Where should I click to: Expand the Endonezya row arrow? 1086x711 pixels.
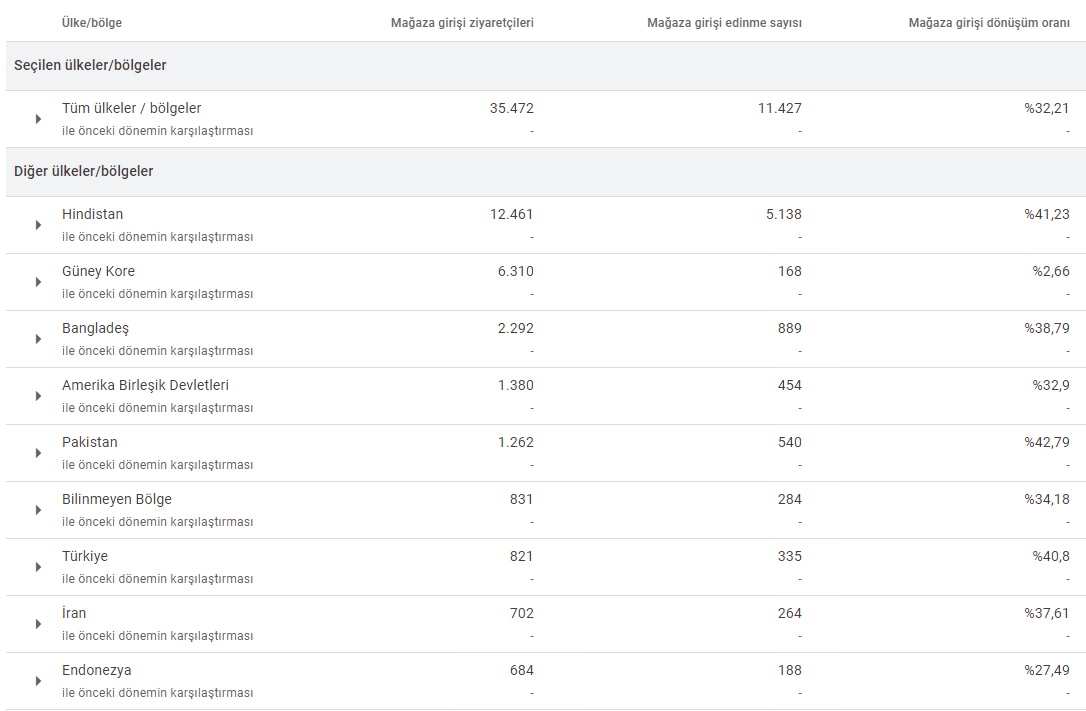[38, 681]
